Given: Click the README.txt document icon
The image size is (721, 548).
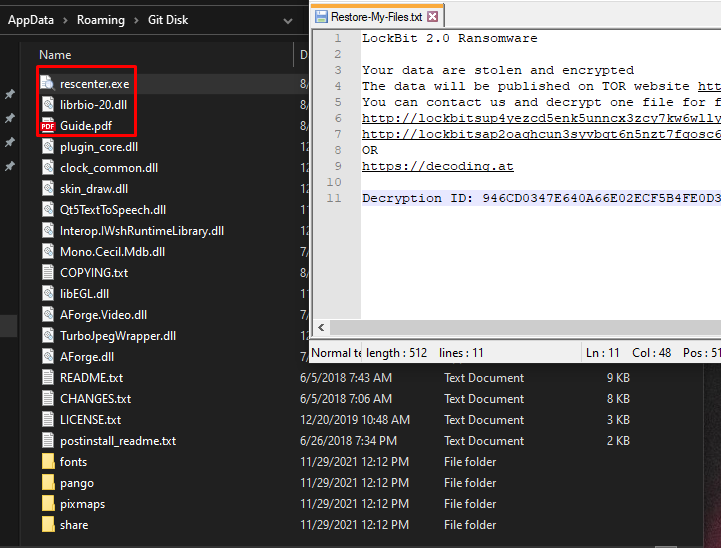Looking at the screenshot, I should (x=48, y=377).
